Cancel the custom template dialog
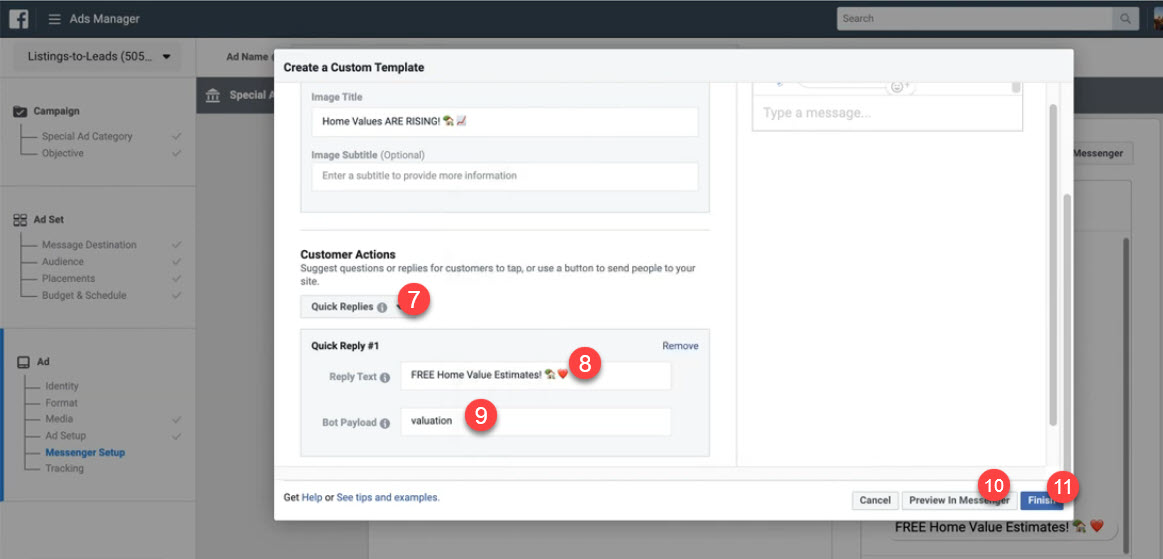 [x=875, y=500]
